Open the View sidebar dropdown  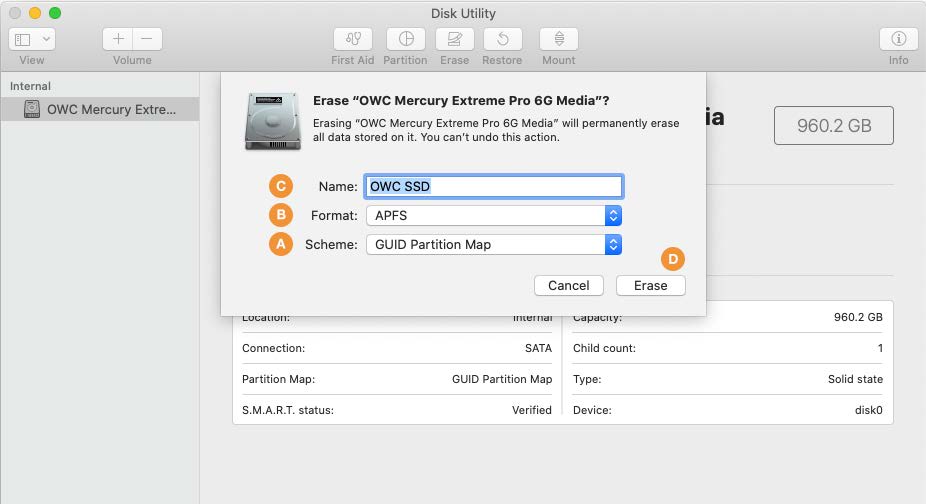point(32,39)
